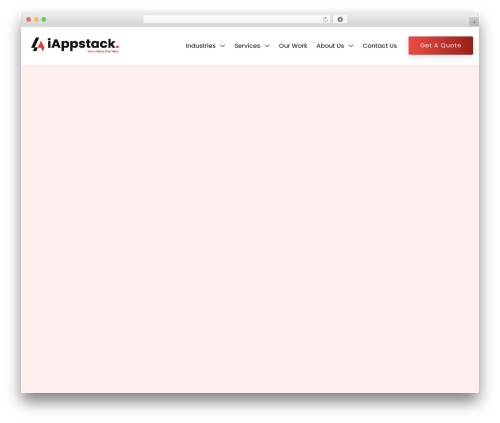Close the browser window with red button
The image size is (500, 423).
(x=29, y=20)
